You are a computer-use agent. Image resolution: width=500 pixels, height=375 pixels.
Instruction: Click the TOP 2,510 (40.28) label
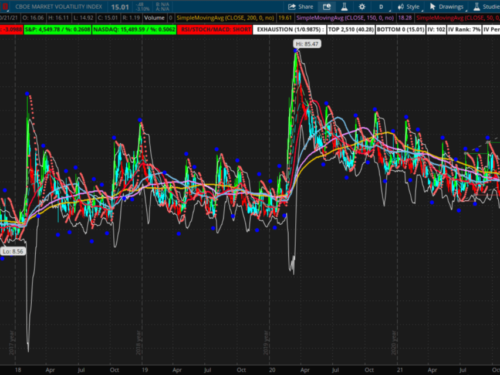pos(351,30)
